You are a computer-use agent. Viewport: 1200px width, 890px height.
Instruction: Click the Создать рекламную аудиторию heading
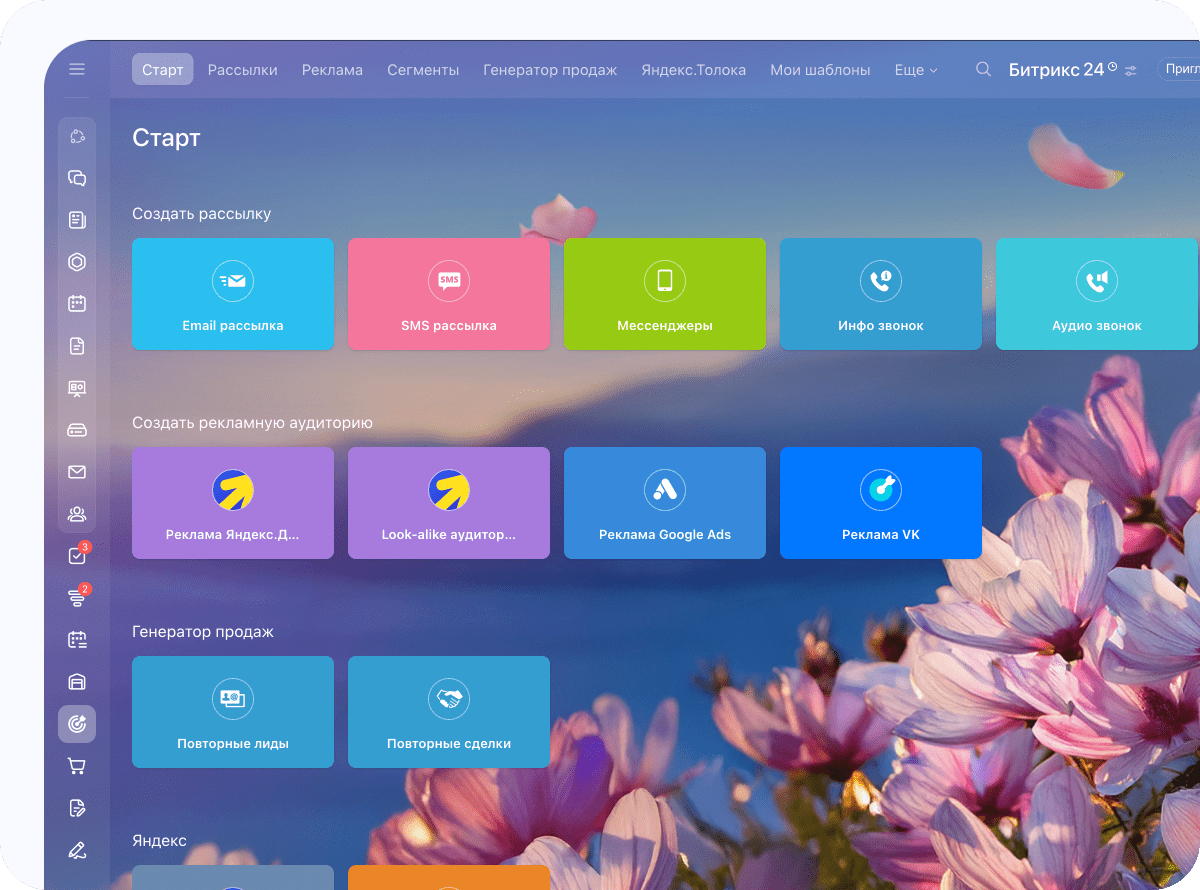tap(252, 423)
